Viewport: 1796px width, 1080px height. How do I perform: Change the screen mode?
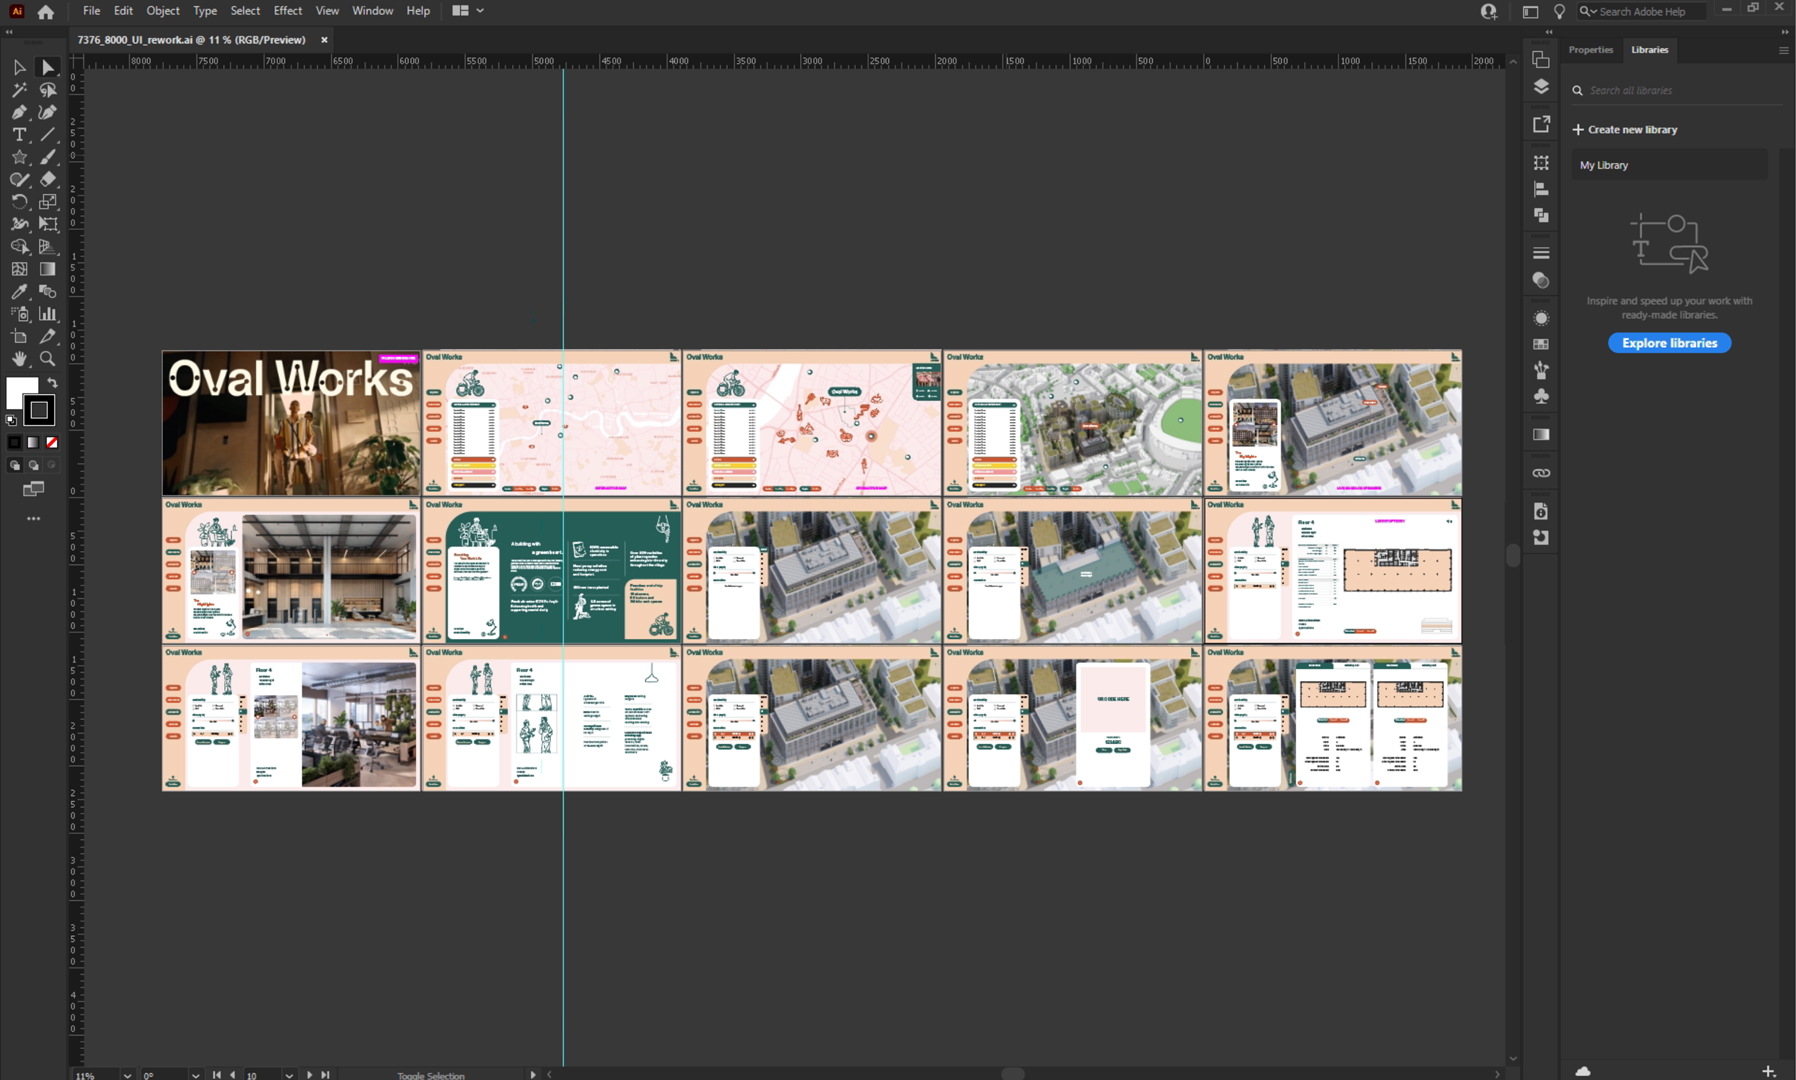pos(33,489)
